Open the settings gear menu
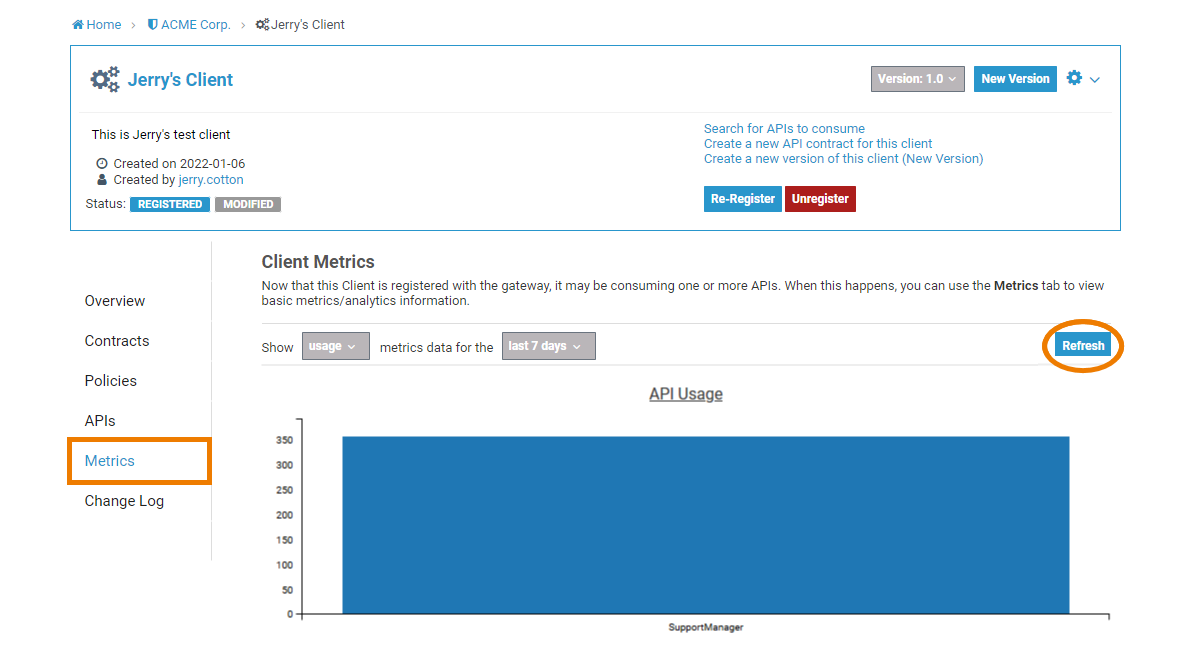The height and width of the screenshot is (649, 1183). (x=1082, y=78)
